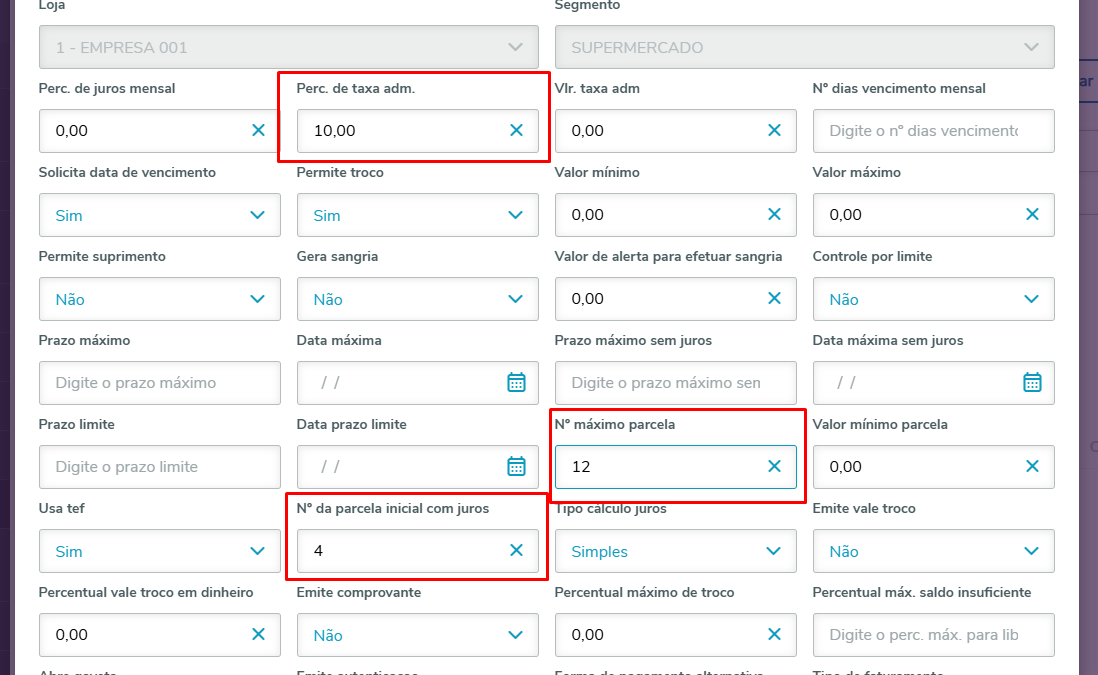Clear the Perc. de taxa adm. value
The width and height of the screenshot is (1098, 675).
(516, 130)
